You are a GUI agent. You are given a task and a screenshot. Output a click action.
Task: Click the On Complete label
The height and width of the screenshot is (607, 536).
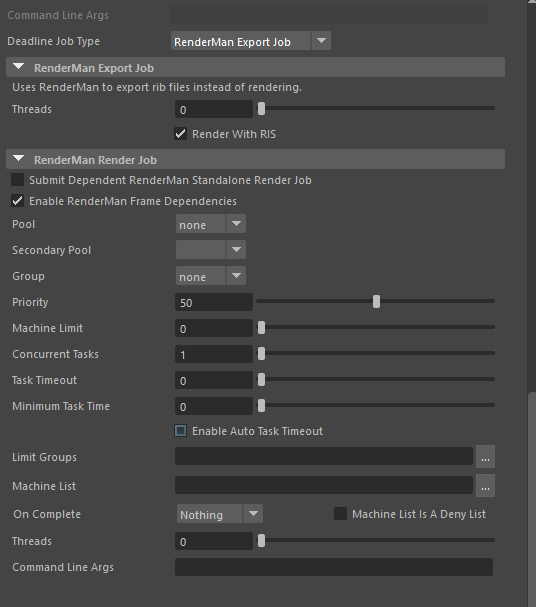click(x=47, y=514)
